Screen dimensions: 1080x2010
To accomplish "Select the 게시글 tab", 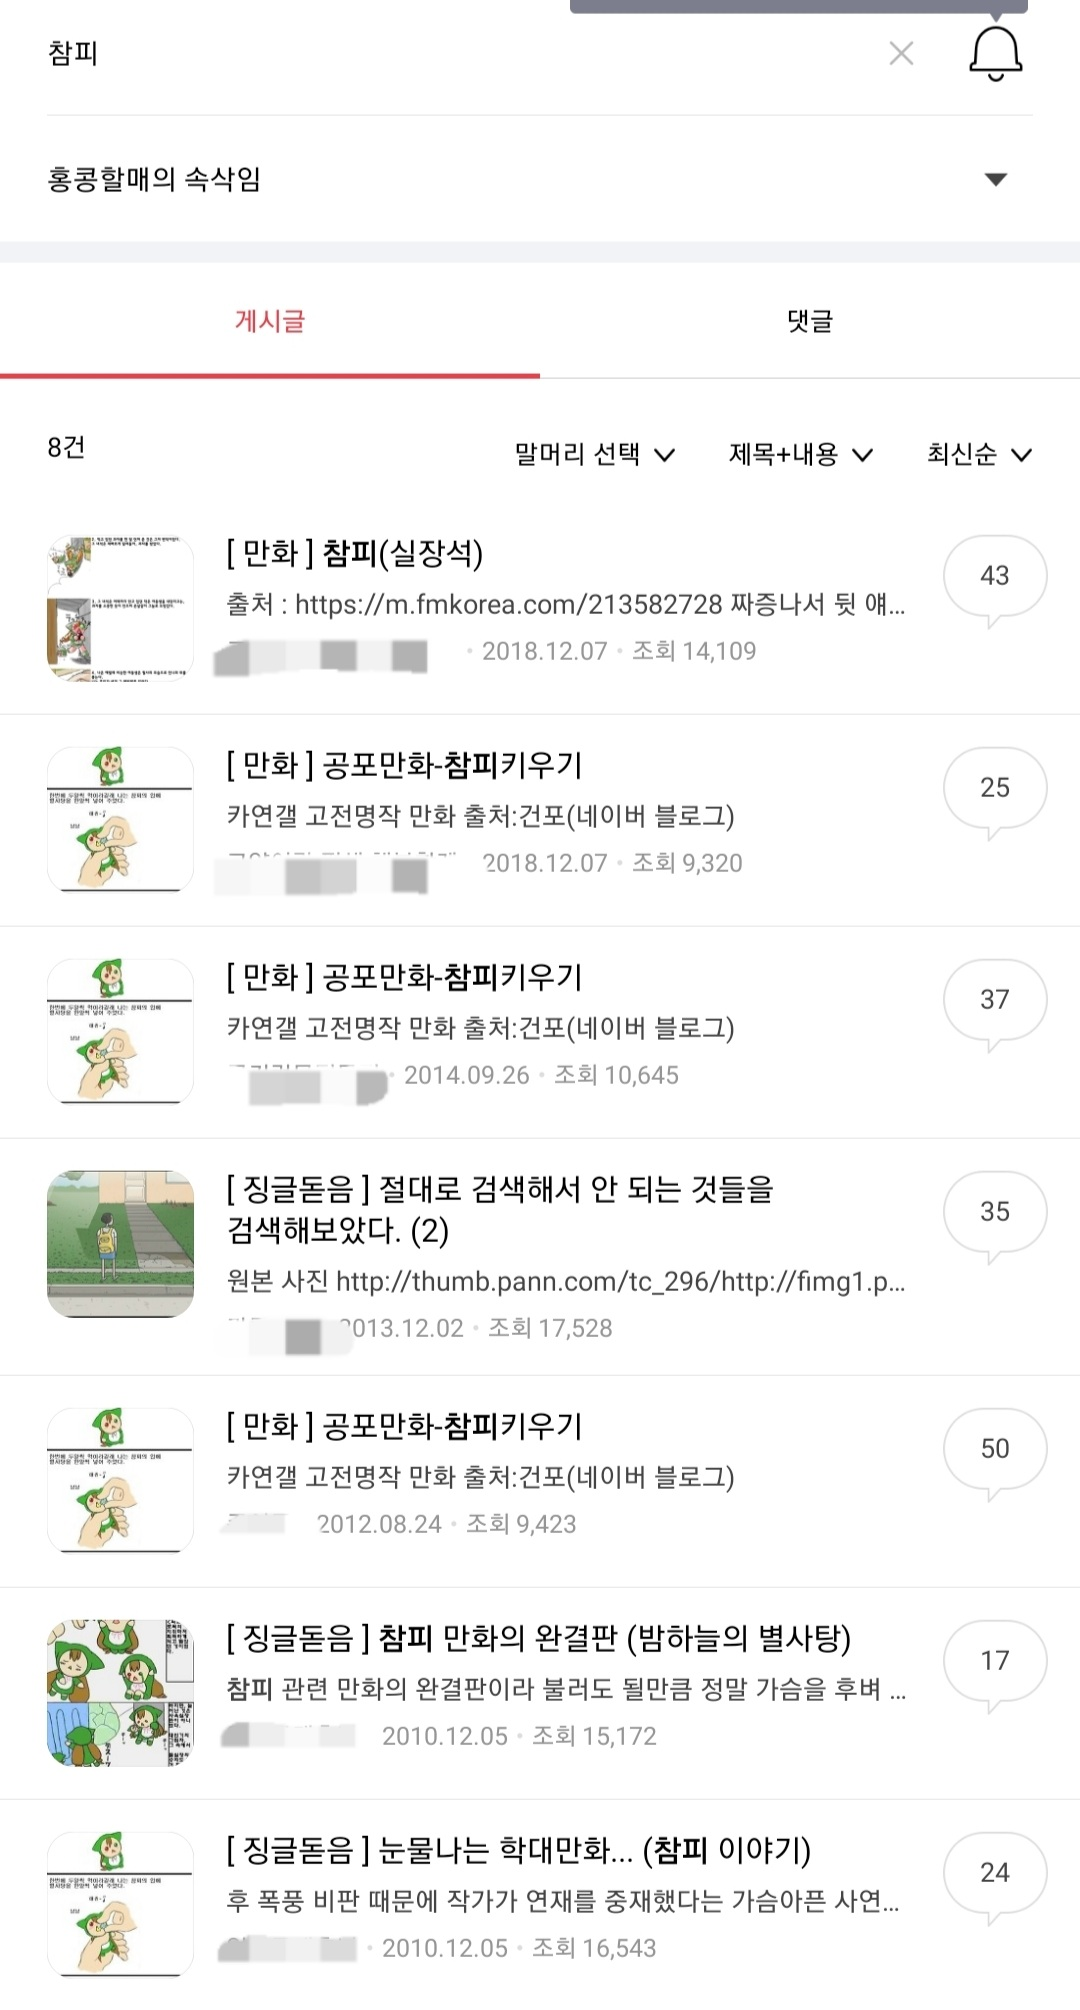I will (270, 321).
